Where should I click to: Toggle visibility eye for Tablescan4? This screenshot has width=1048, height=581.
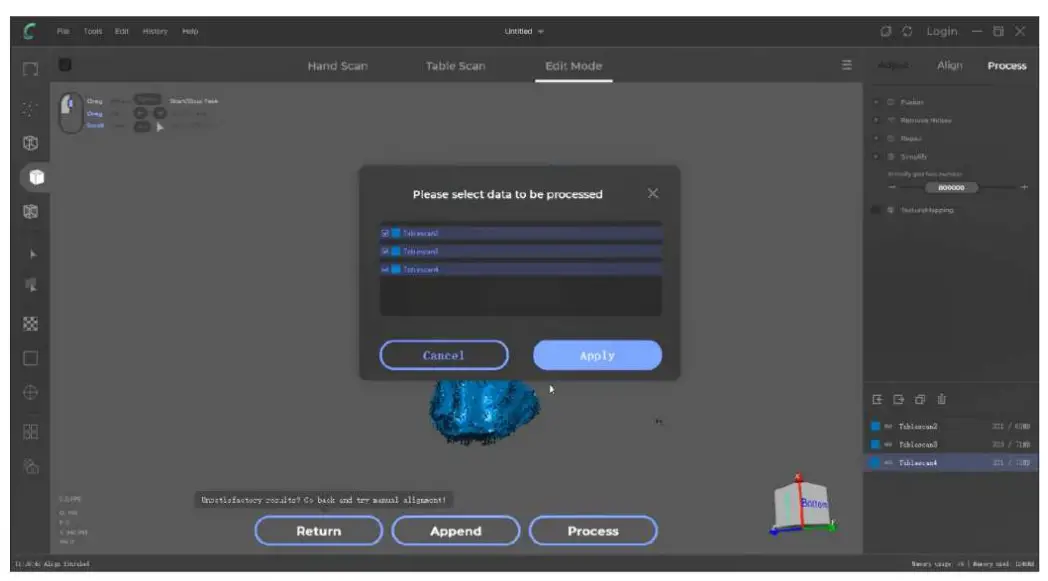[x=888, y=462]
